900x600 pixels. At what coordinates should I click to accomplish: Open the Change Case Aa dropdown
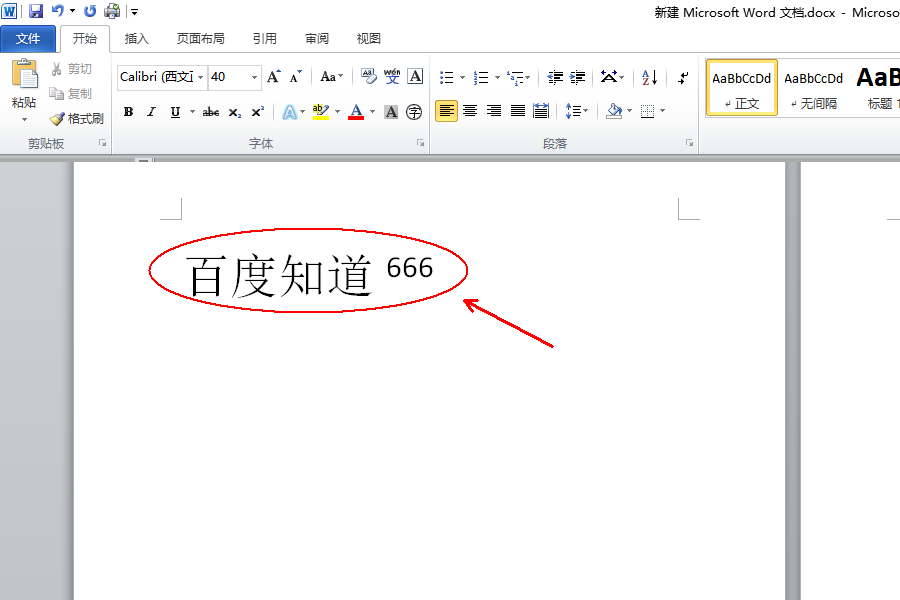[x=331, y=76]
